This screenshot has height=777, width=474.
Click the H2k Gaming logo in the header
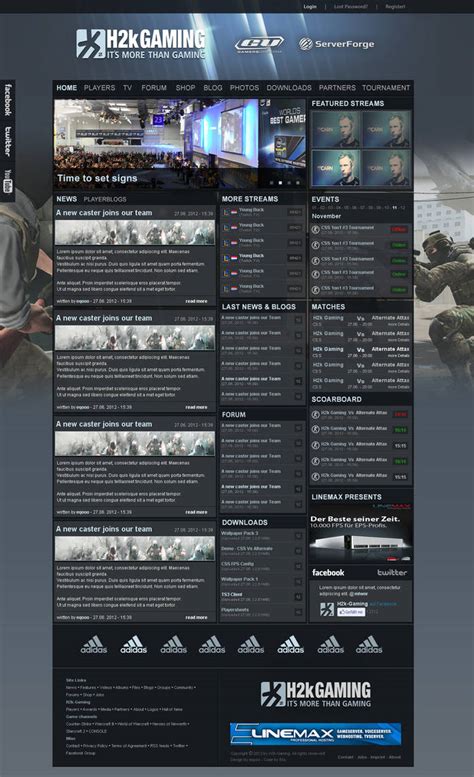(141, 44)
